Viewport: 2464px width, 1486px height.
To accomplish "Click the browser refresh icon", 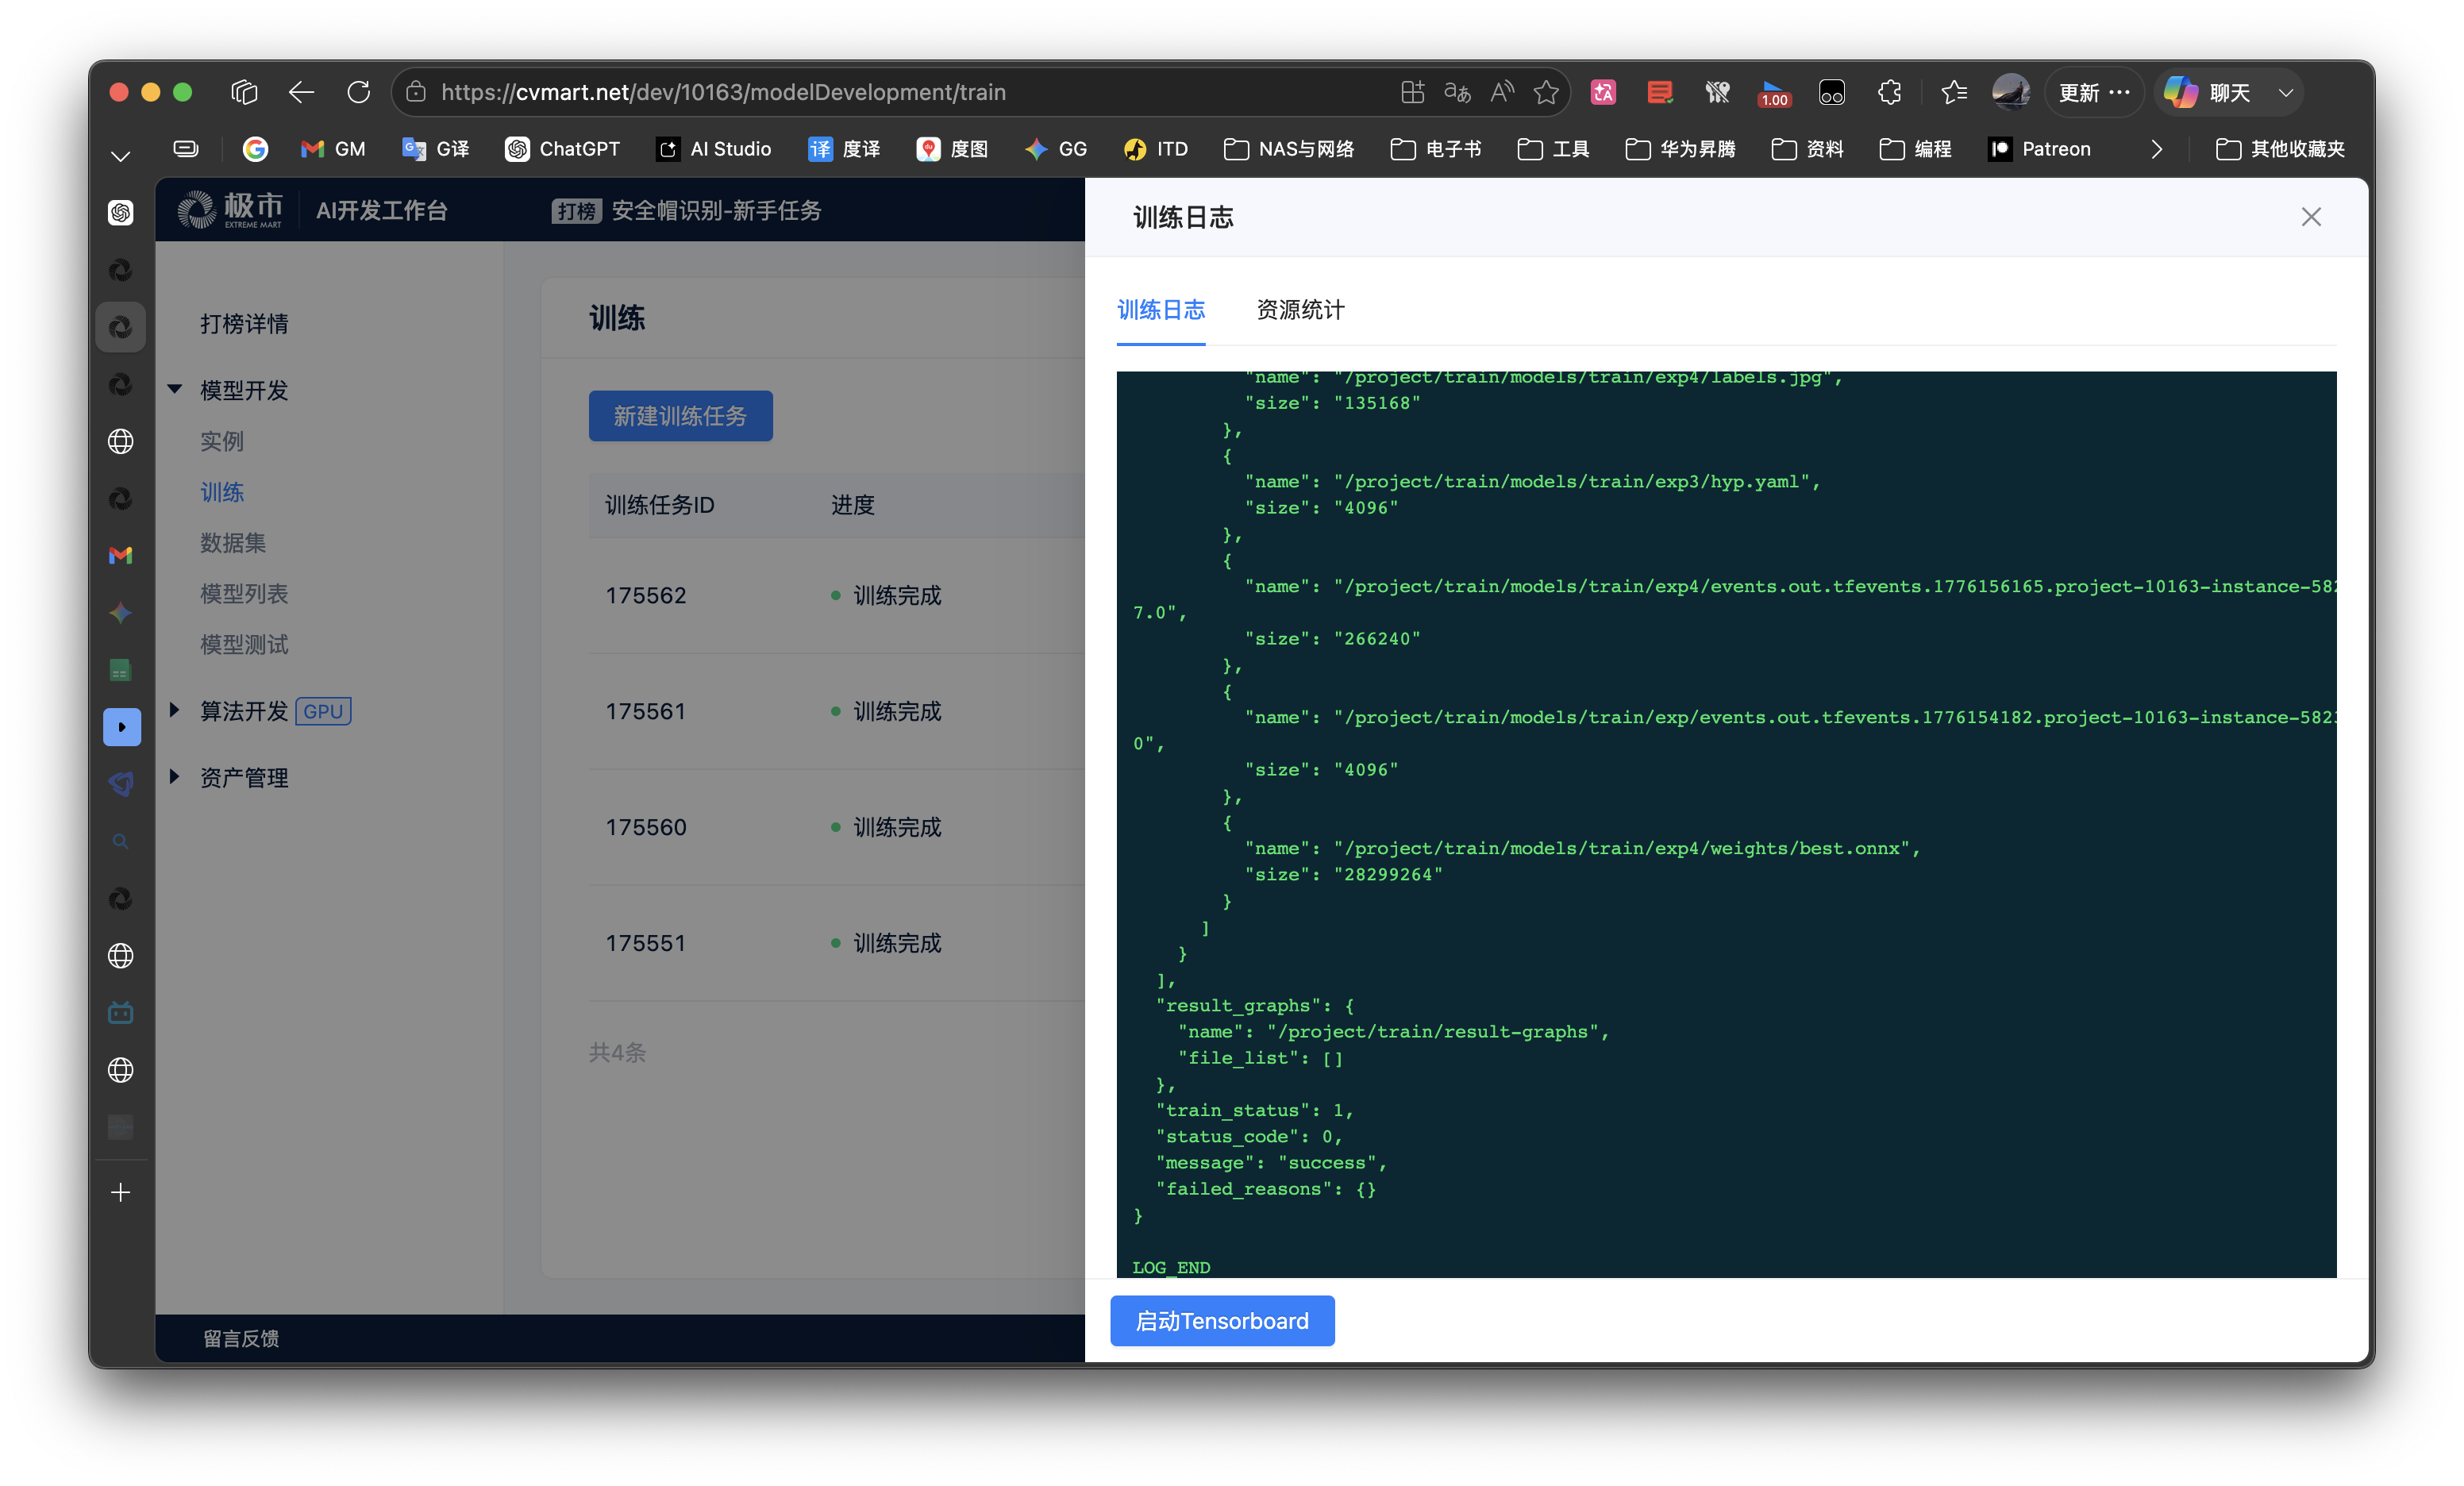I will pos(358,92).
